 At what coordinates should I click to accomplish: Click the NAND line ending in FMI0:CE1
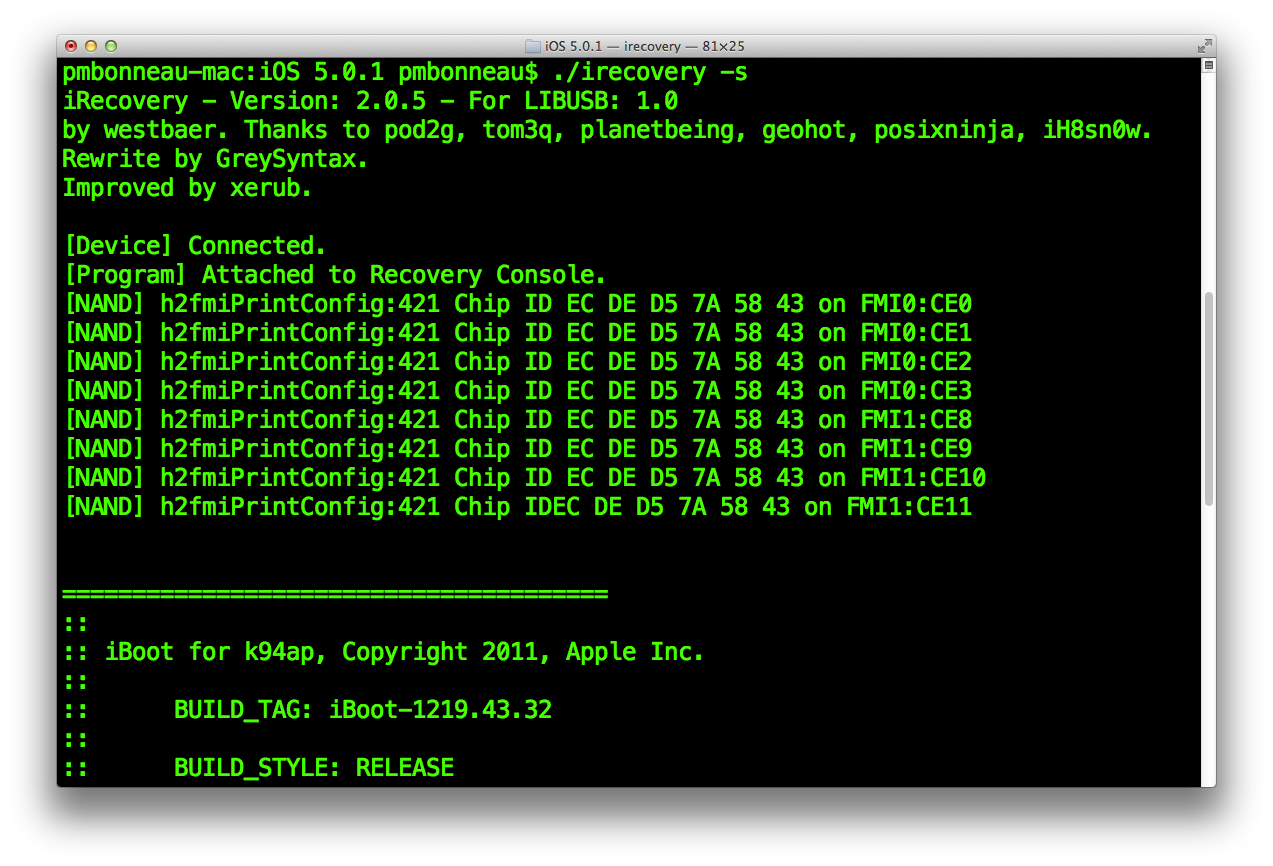pyautogui.click(x=517, y=333)
